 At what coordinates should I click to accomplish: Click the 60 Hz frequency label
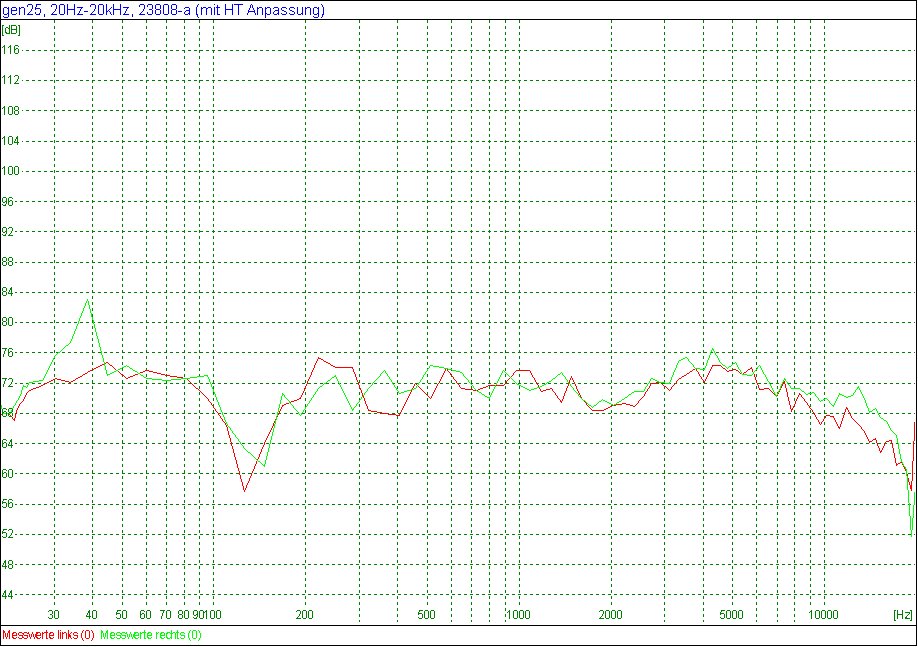point(145,615)
